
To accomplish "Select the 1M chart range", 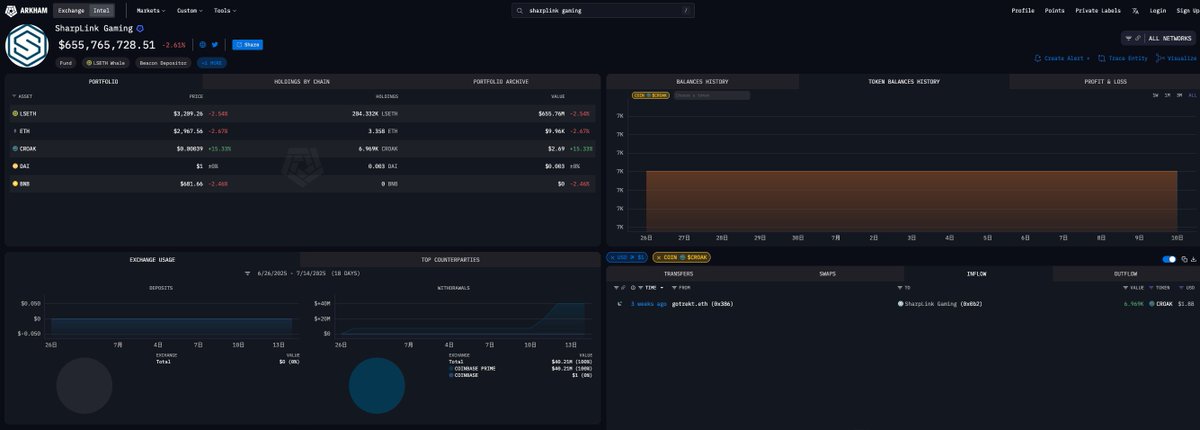I will tap(1167, 95).
